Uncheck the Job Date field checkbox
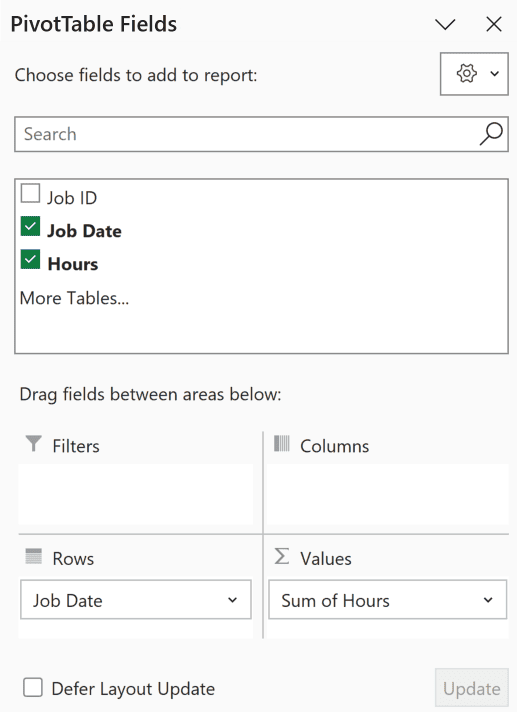 point(30,227)
